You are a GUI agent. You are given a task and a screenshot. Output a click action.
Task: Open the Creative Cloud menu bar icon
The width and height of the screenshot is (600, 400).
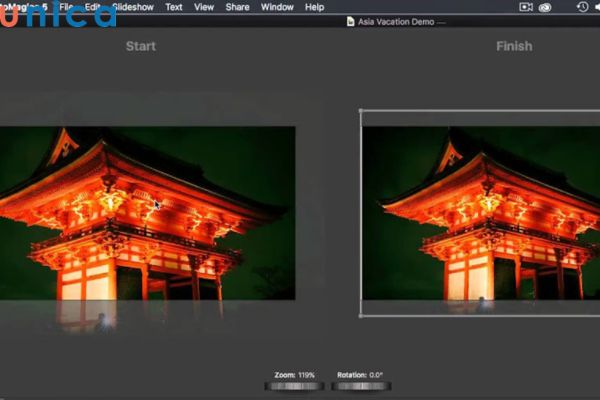[x=545, y=7]
